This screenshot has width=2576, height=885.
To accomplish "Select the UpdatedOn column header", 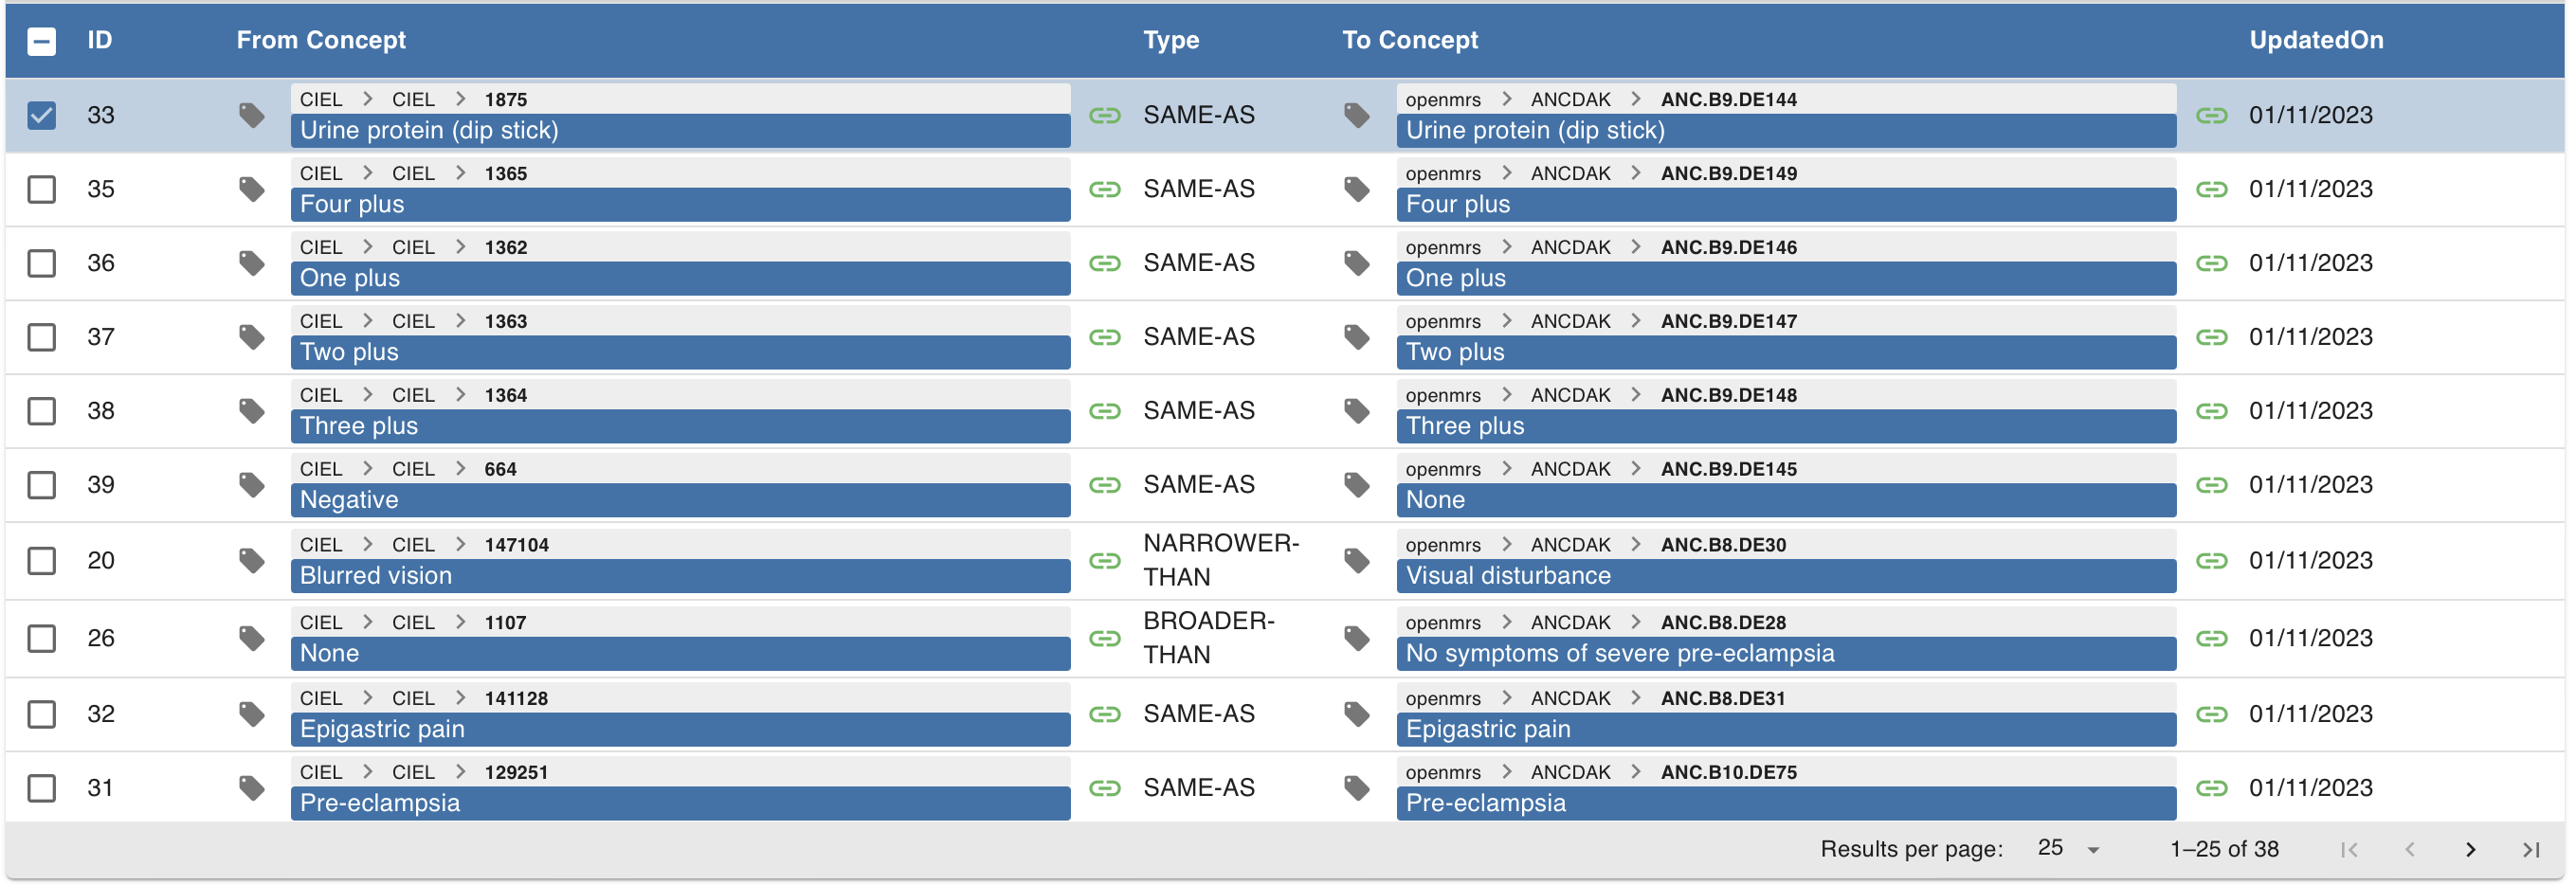I will click(2315, 40).
